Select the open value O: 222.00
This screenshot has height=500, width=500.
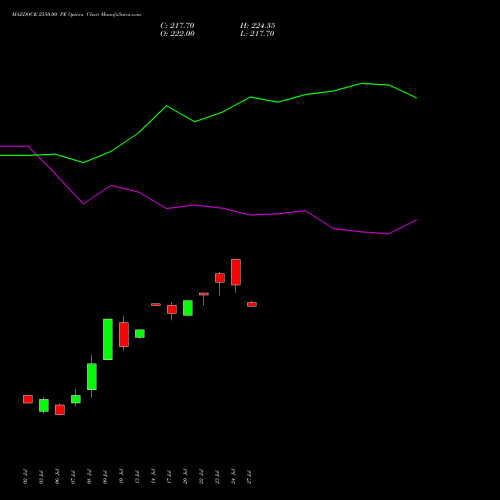(x=177, y=34)
